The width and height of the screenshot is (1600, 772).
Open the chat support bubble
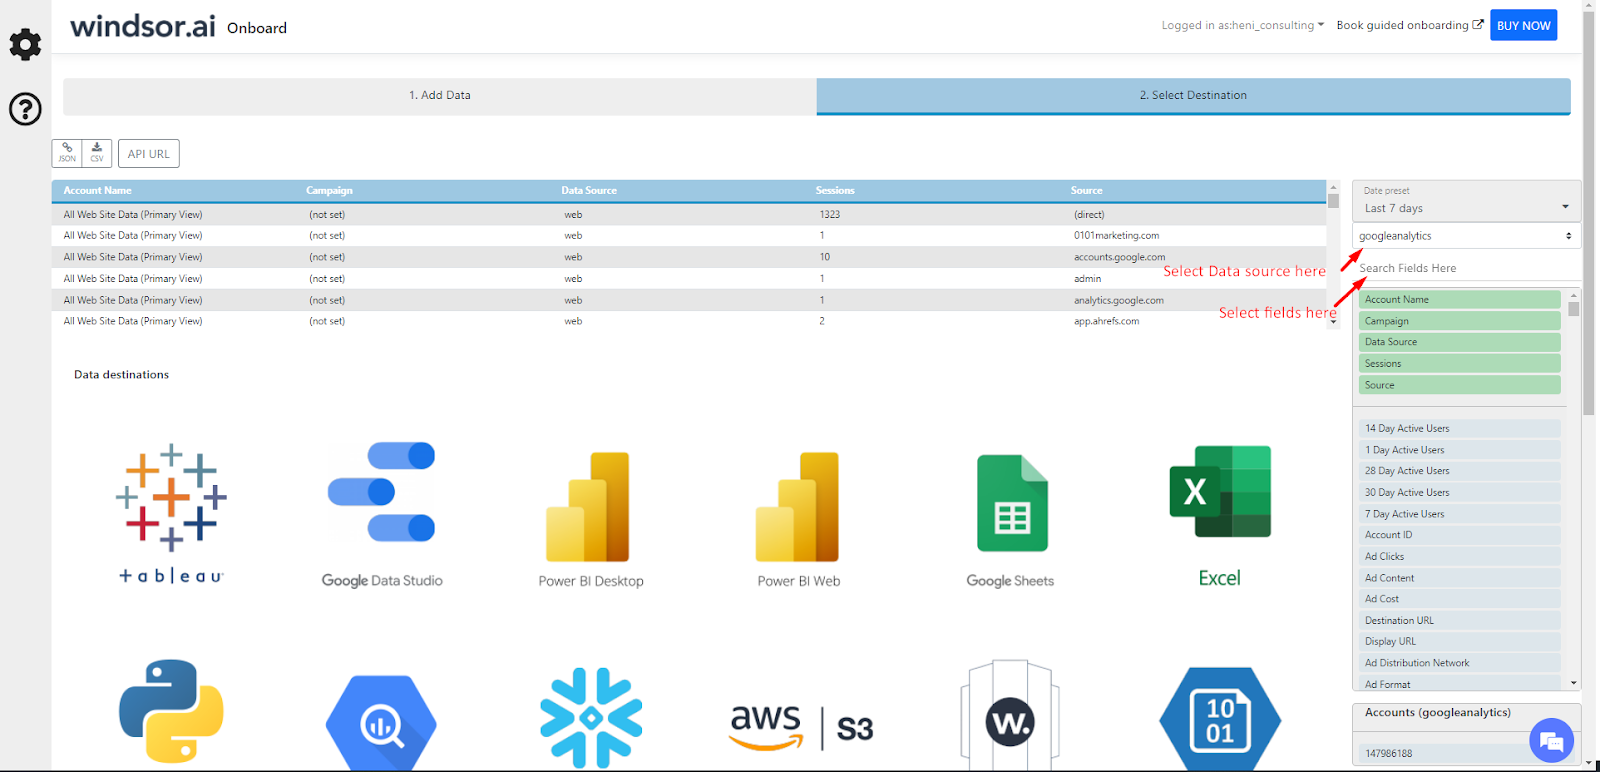[1551, 741]
